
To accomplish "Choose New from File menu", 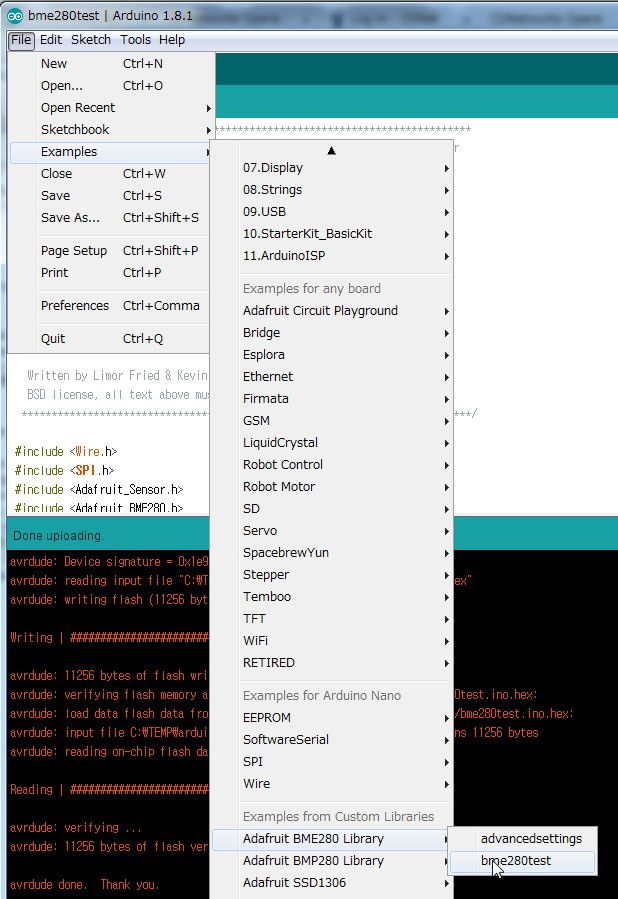I will coord(111,64).
